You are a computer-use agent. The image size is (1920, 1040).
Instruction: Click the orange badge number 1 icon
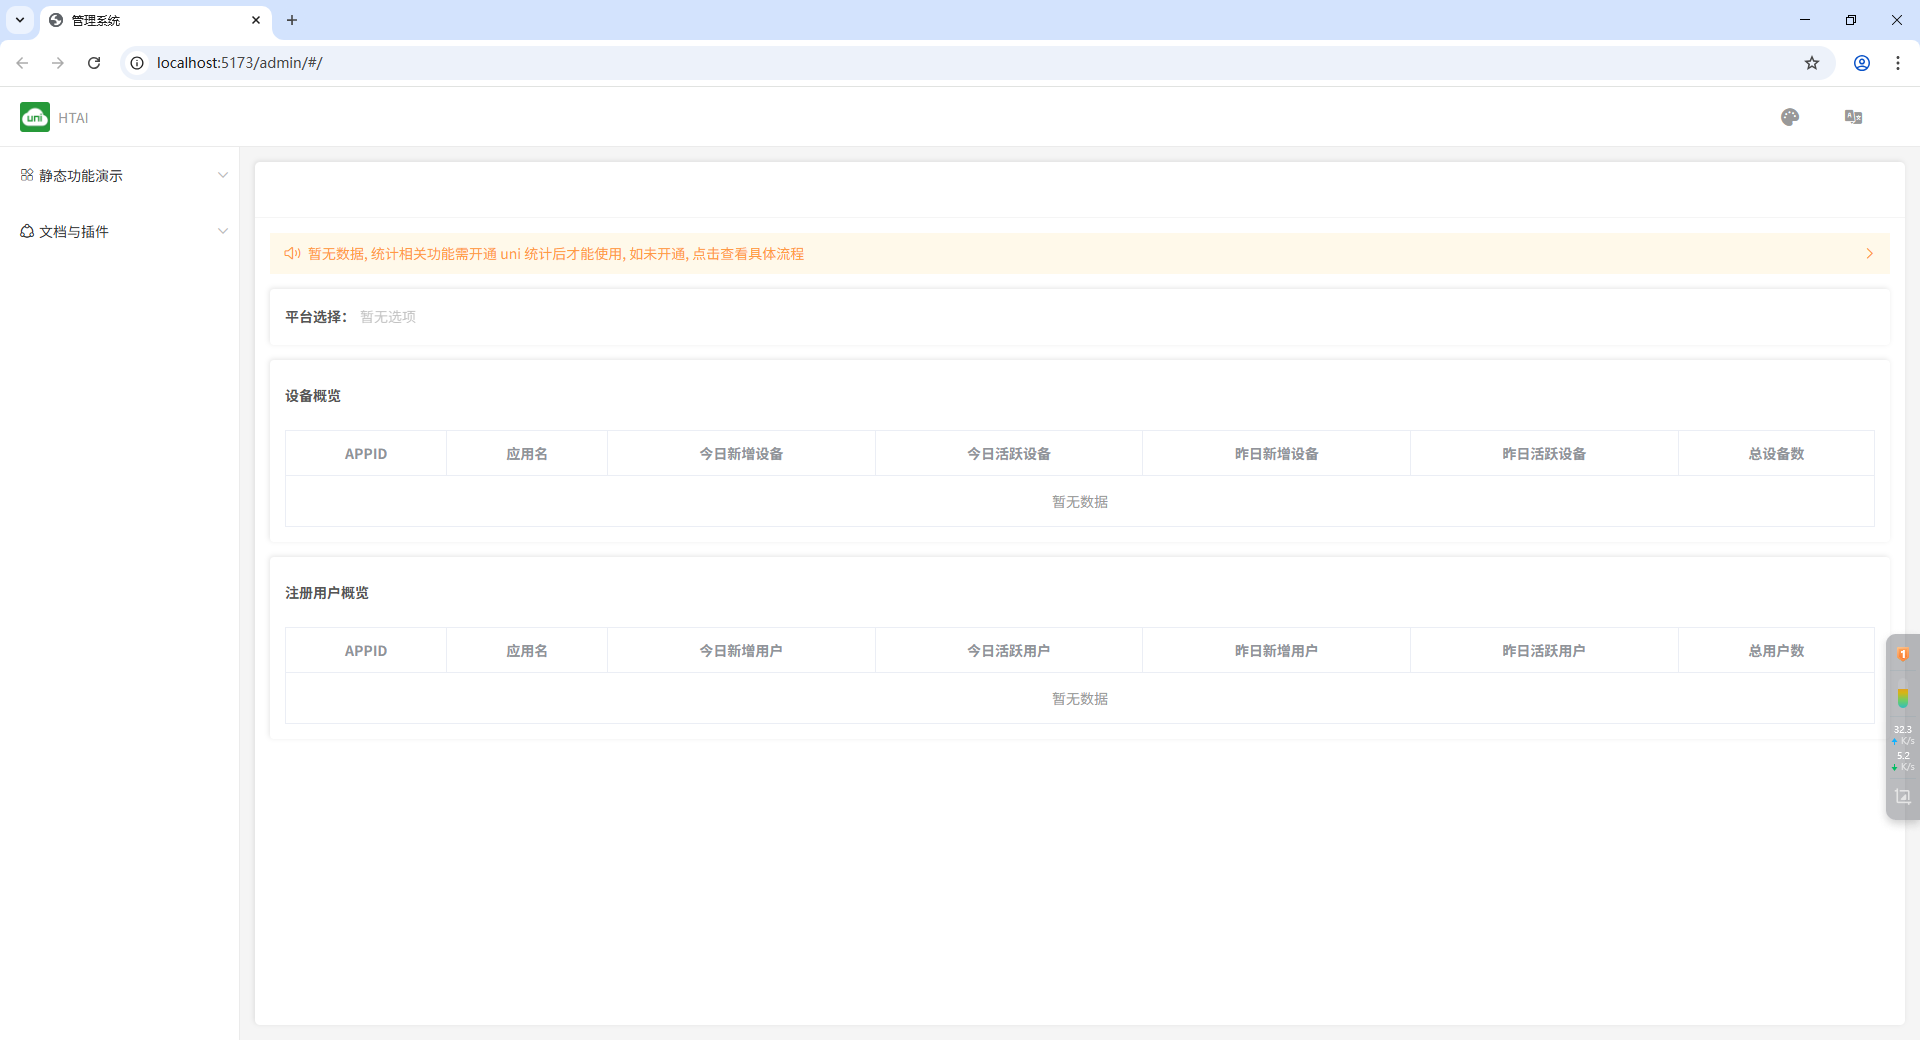1903,654
